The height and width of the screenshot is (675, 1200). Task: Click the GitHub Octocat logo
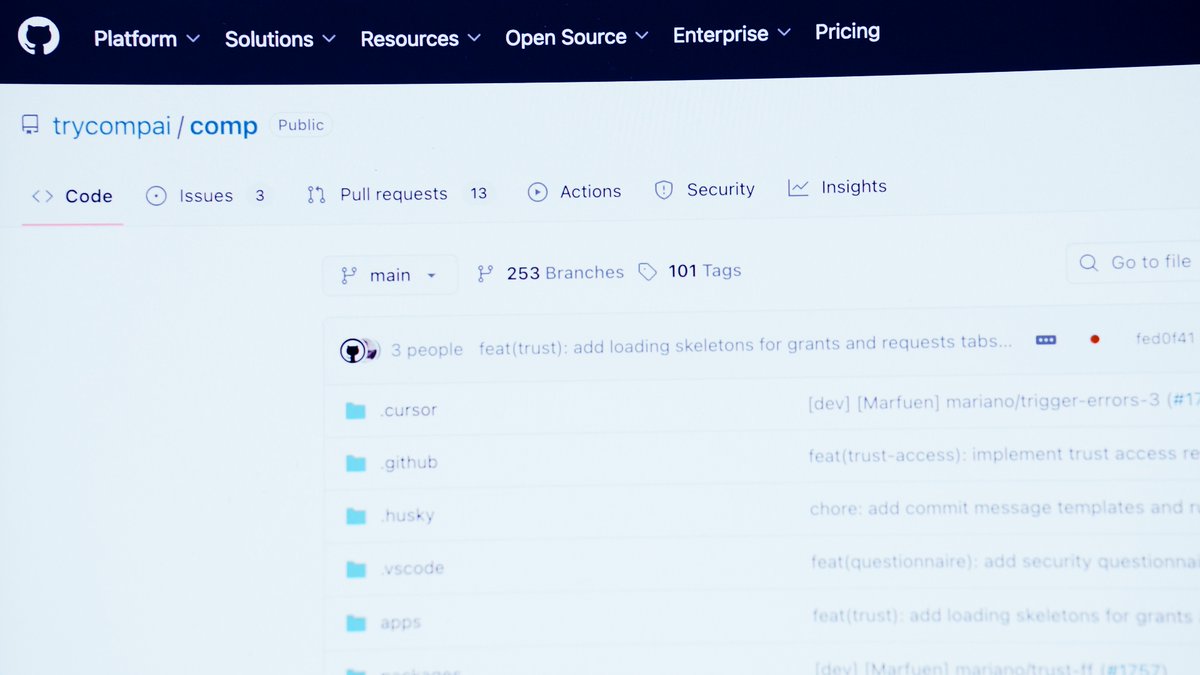[x=39, y=37]
